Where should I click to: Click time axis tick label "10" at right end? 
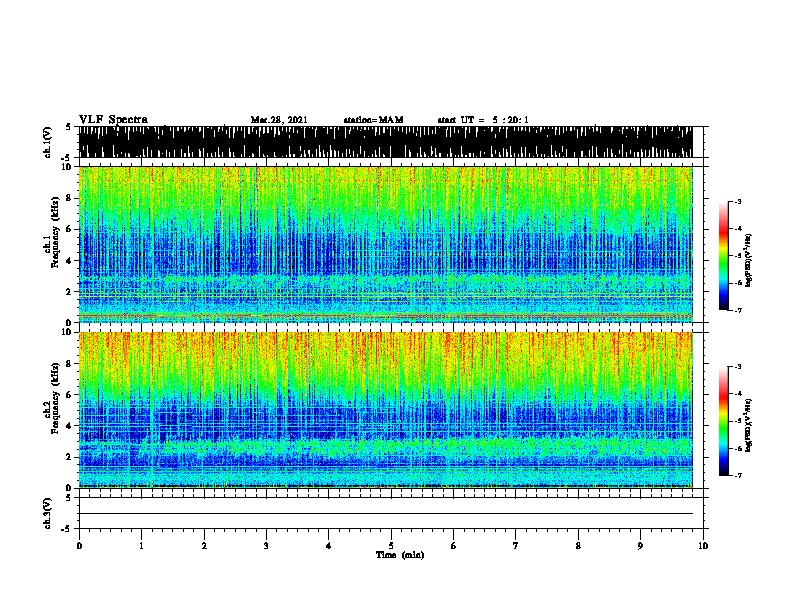coord(703,546)
